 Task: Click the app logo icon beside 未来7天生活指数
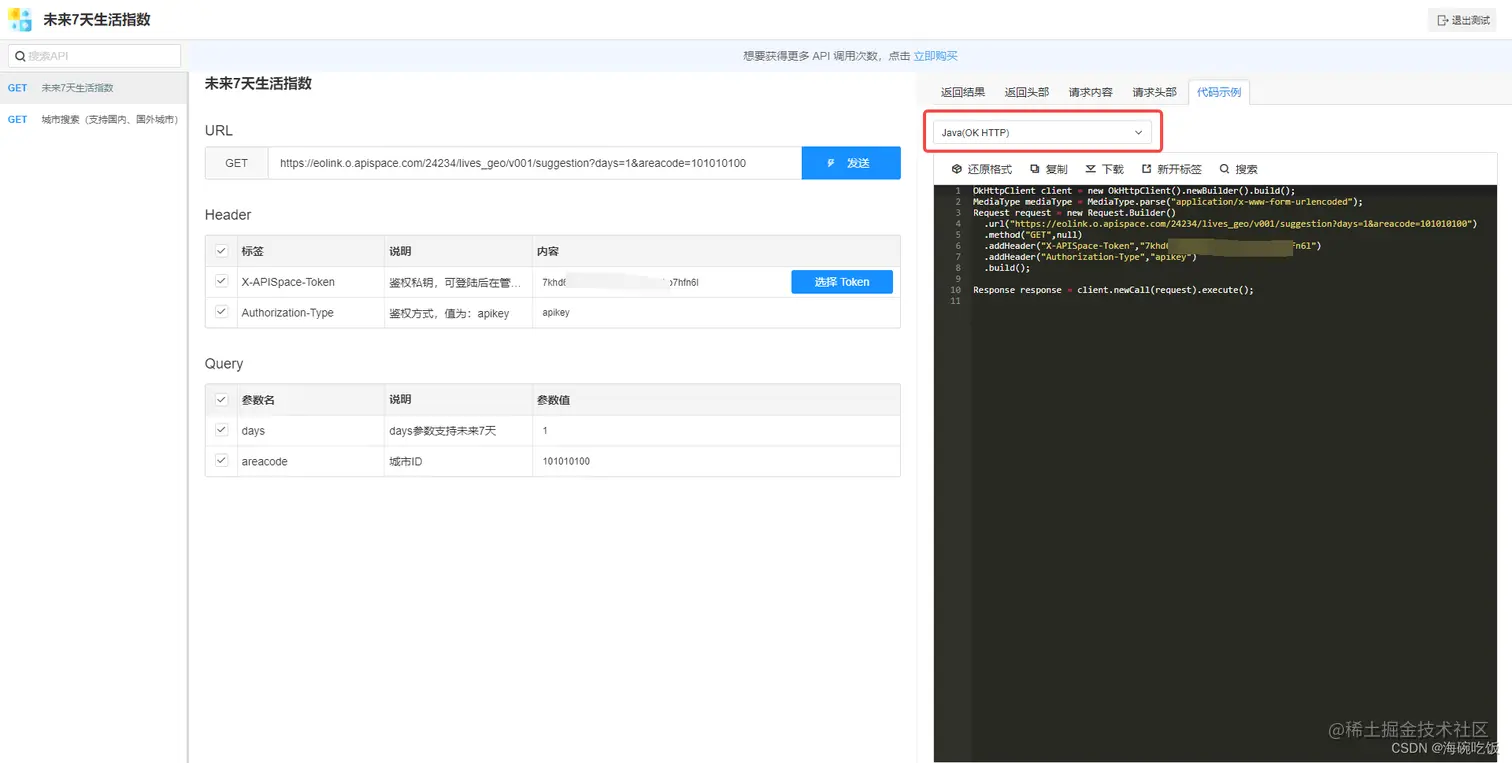(21, 18)
